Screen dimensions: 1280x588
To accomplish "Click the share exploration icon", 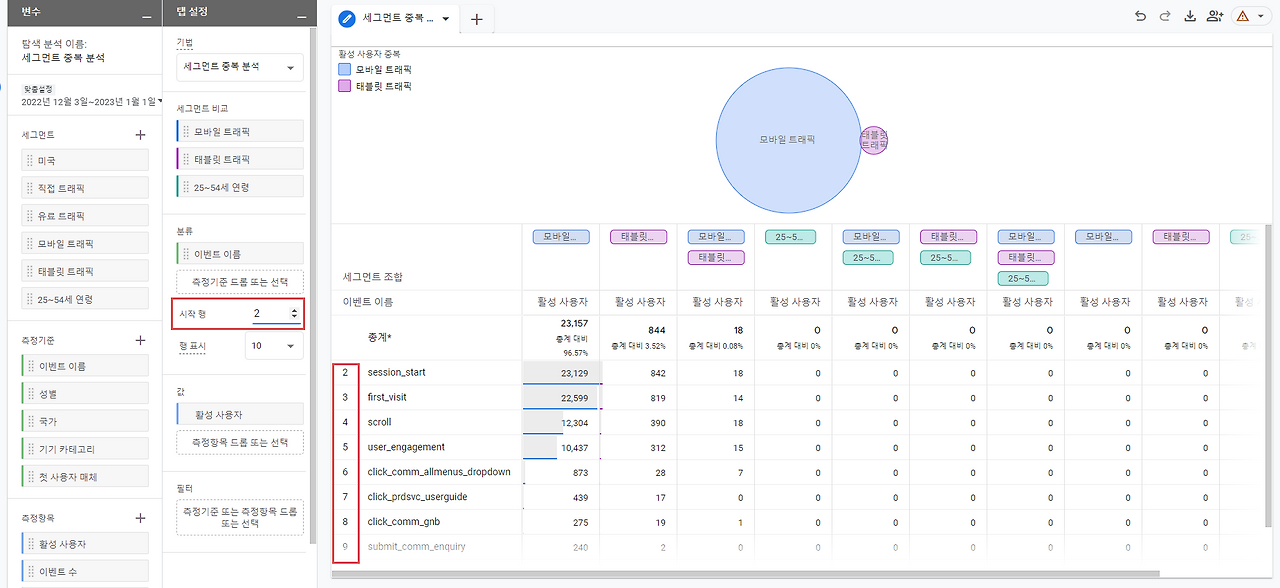I will coord(1214,17).
